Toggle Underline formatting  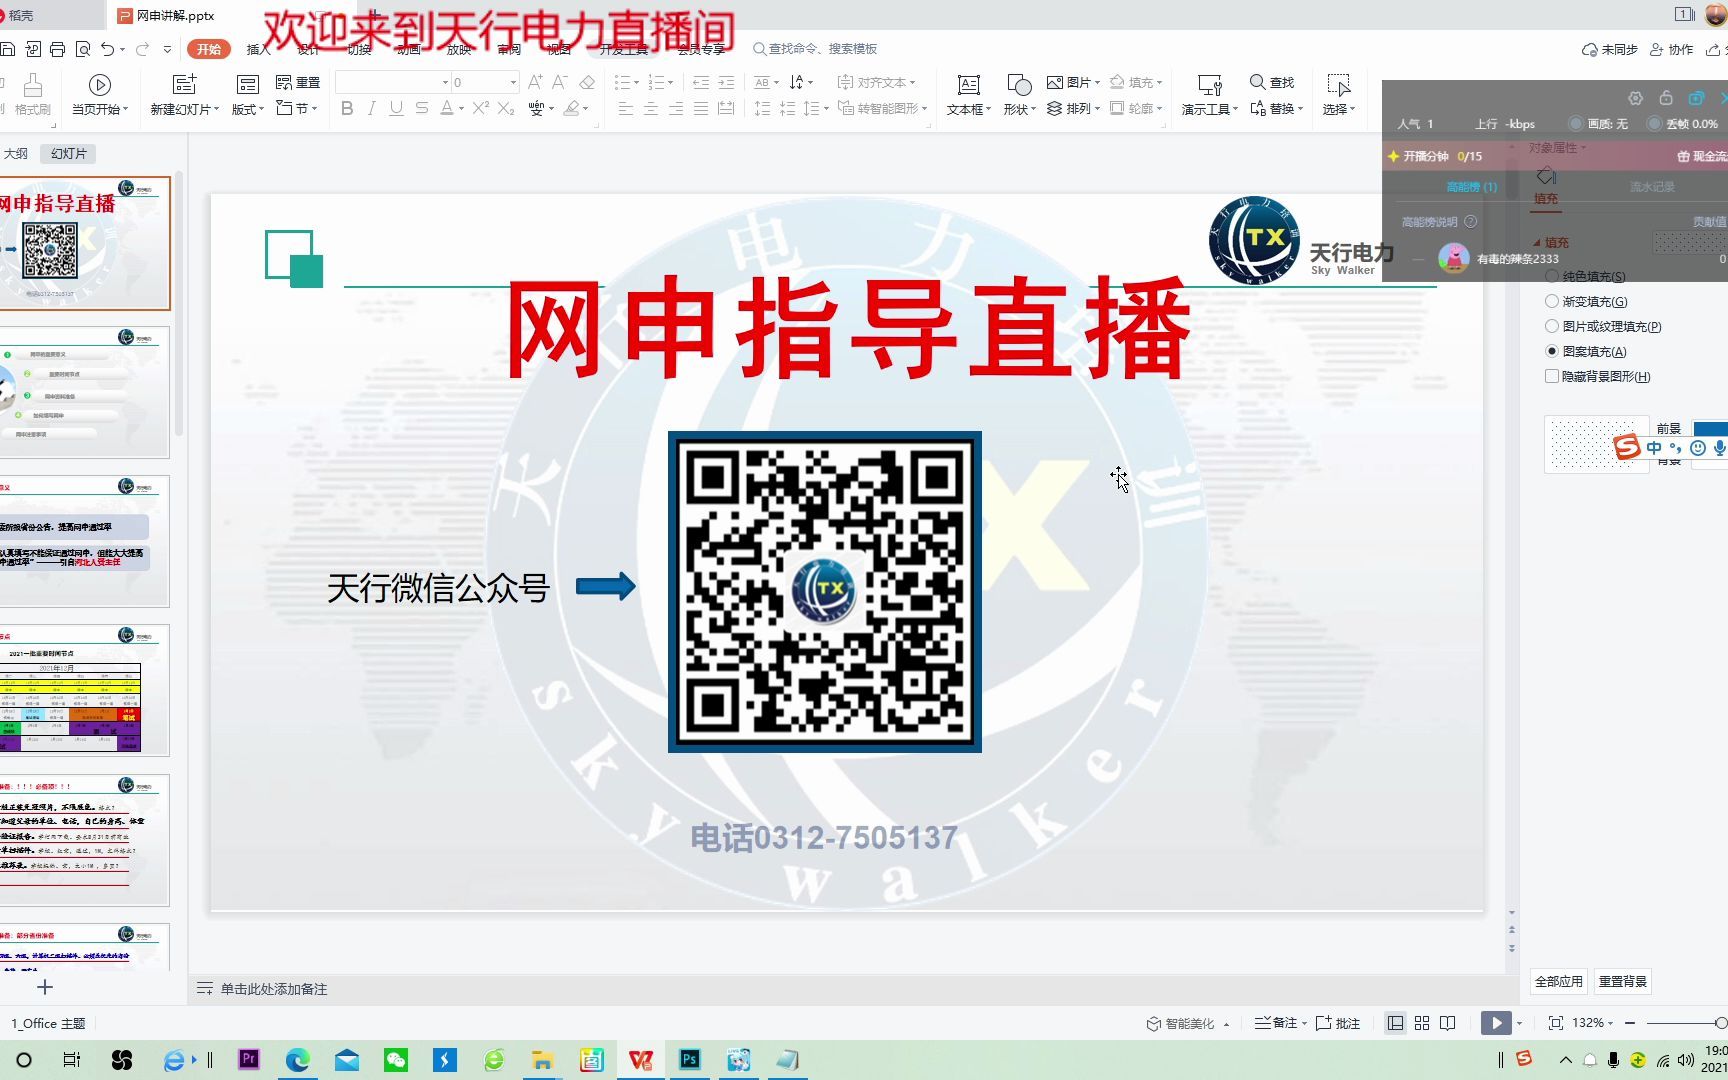click(397, 108)
